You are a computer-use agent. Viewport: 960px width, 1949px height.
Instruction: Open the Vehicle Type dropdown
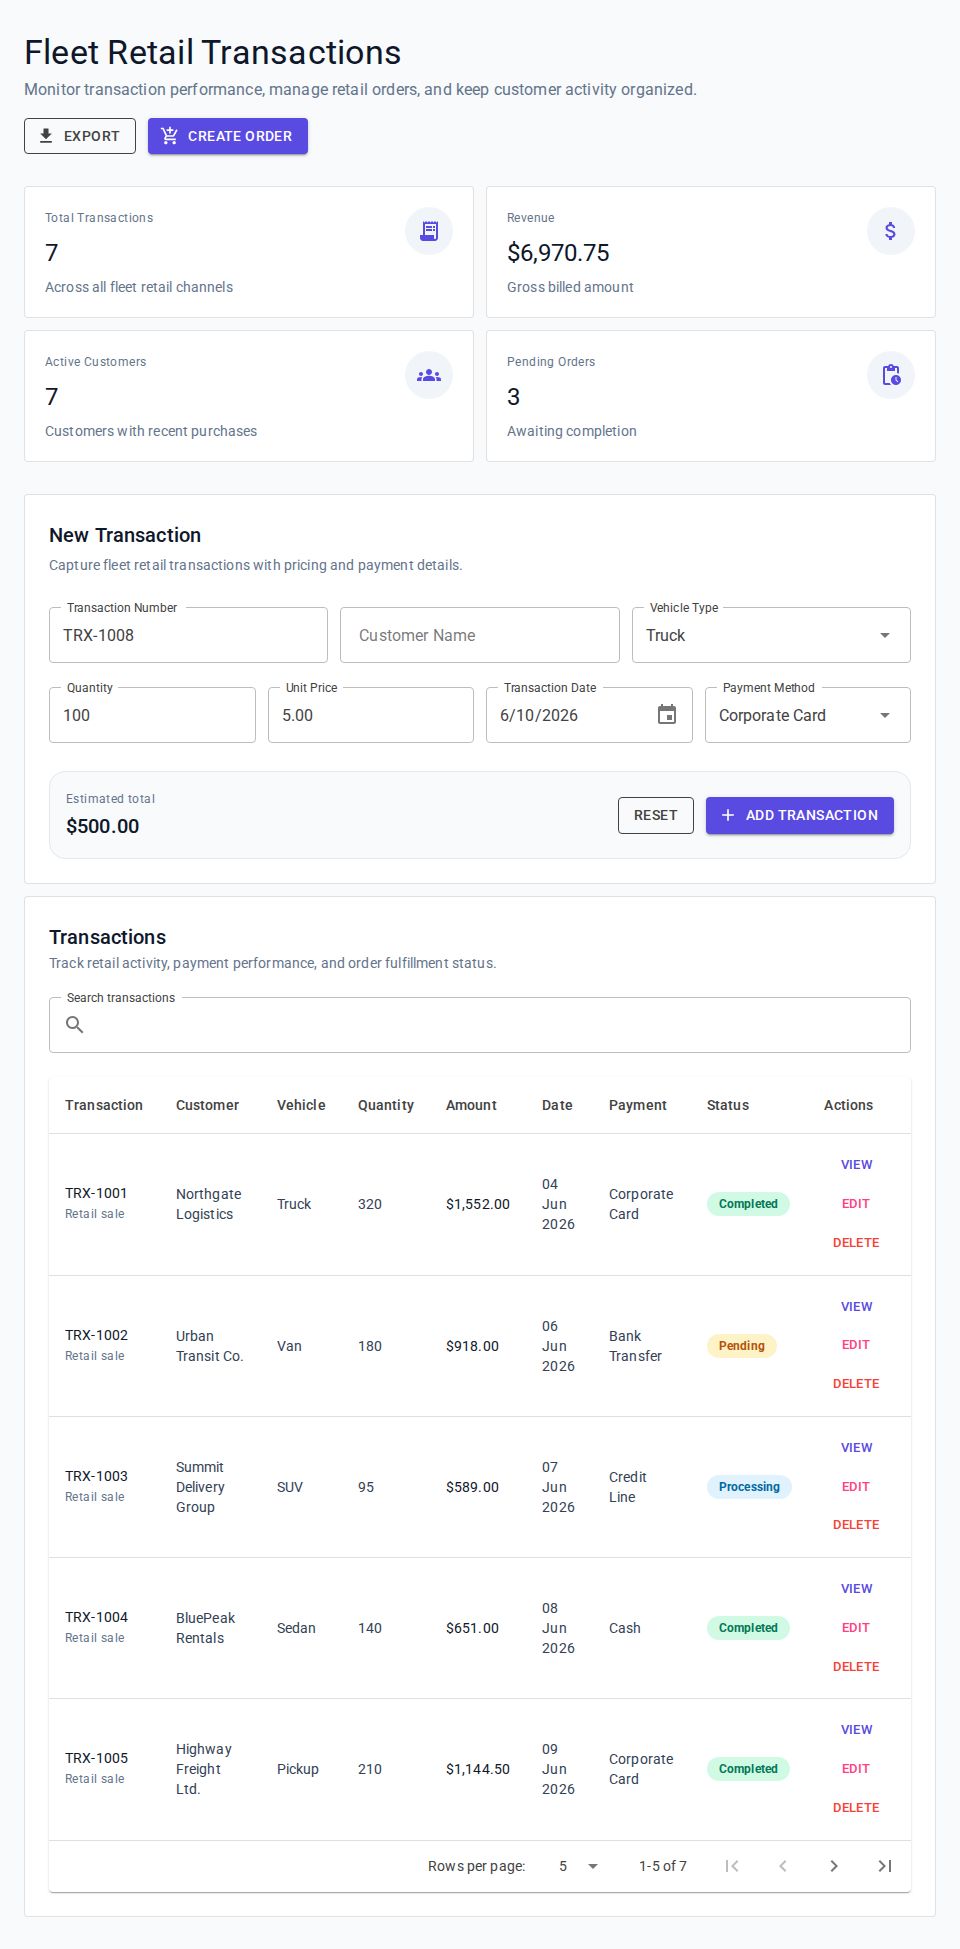click(771, 635)
